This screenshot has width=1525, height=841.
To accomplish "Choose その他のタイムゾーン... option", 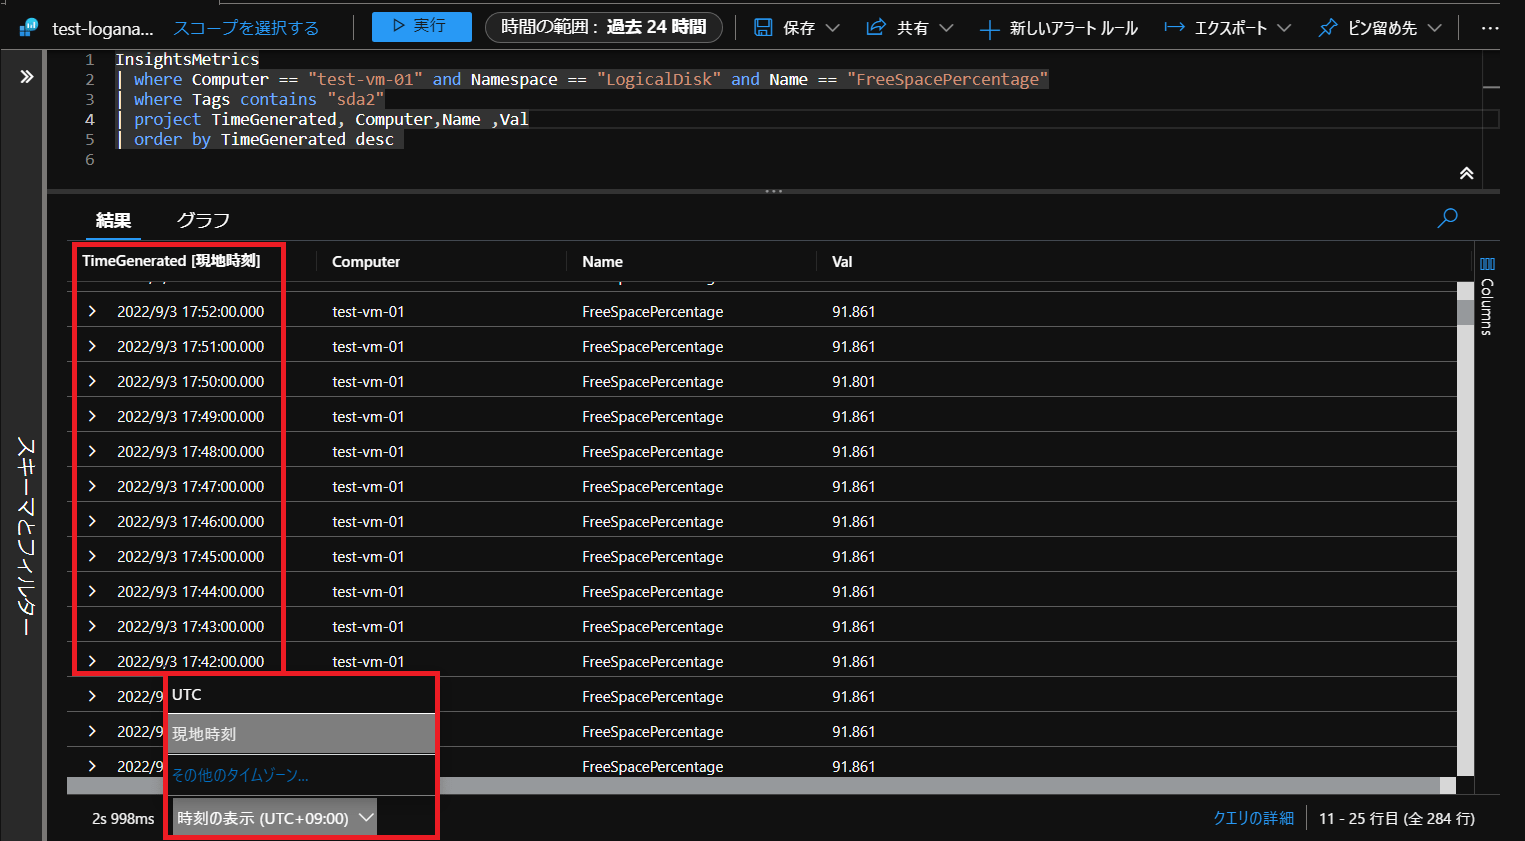I will point(301,775).
